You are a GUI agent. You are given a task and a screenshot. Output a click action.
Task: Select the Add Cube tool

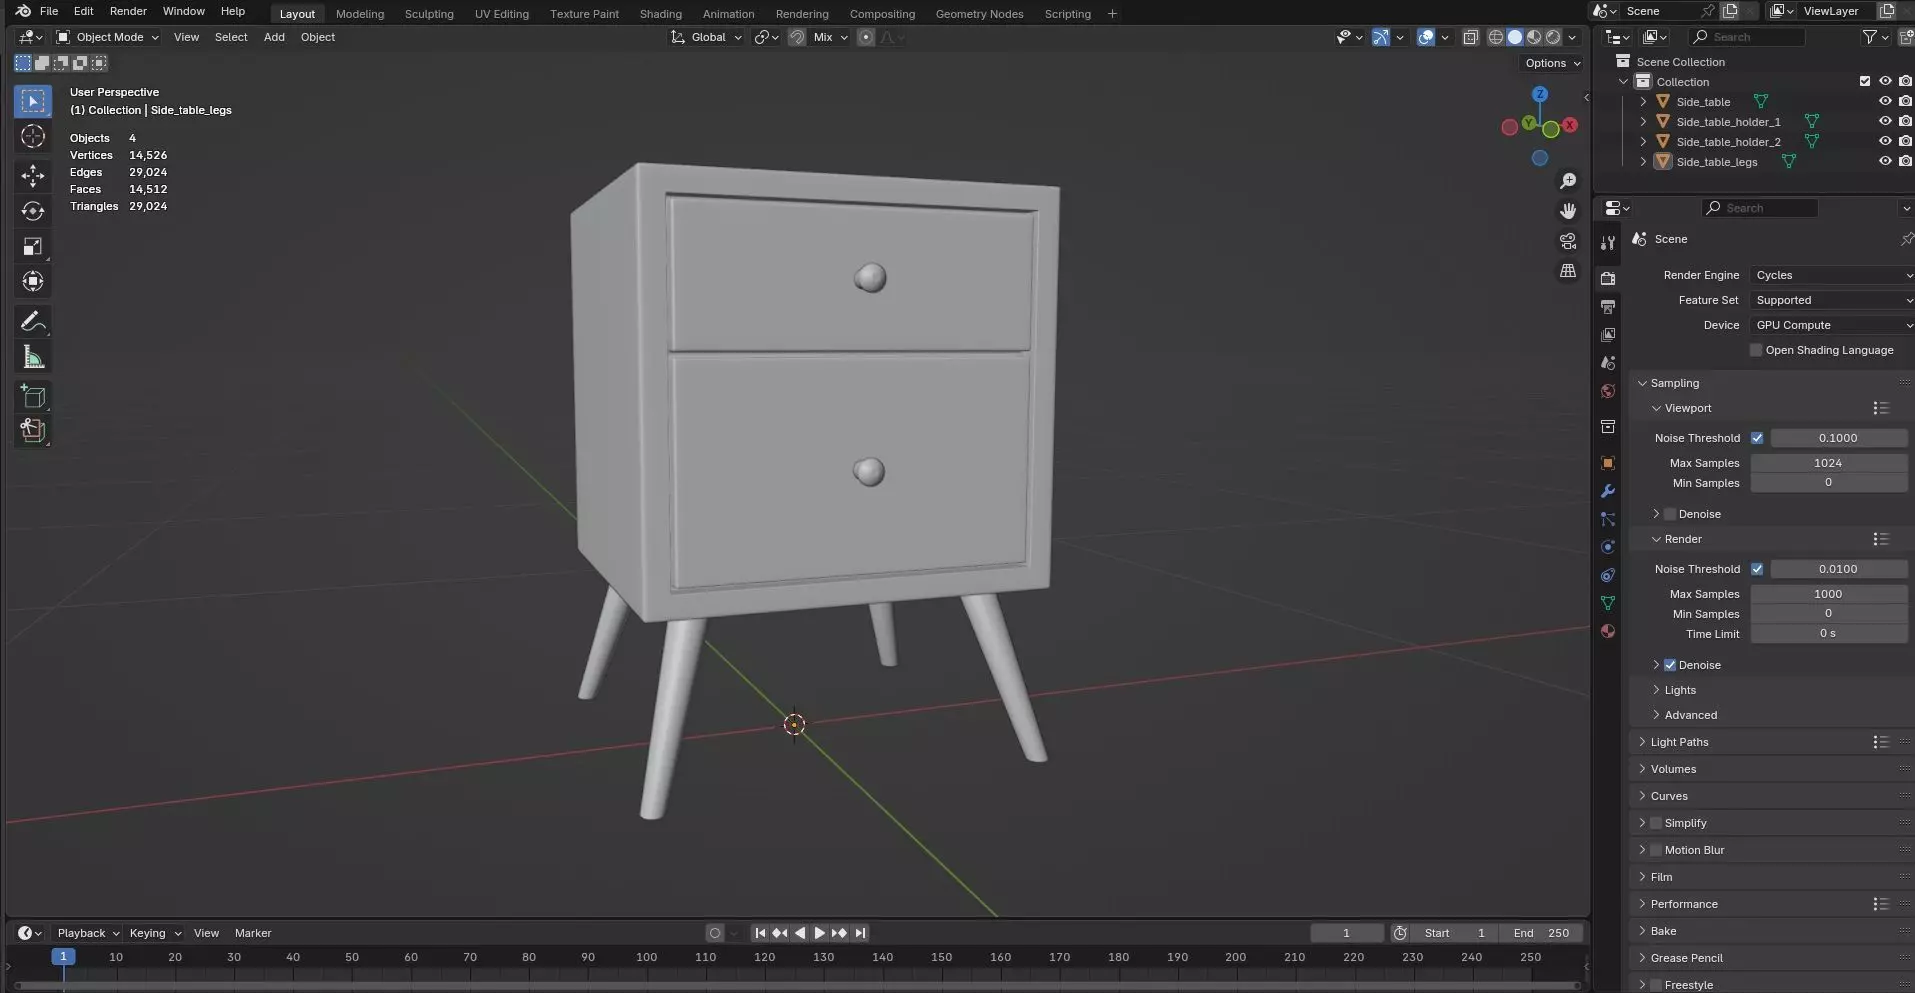(x=33, y=396)
